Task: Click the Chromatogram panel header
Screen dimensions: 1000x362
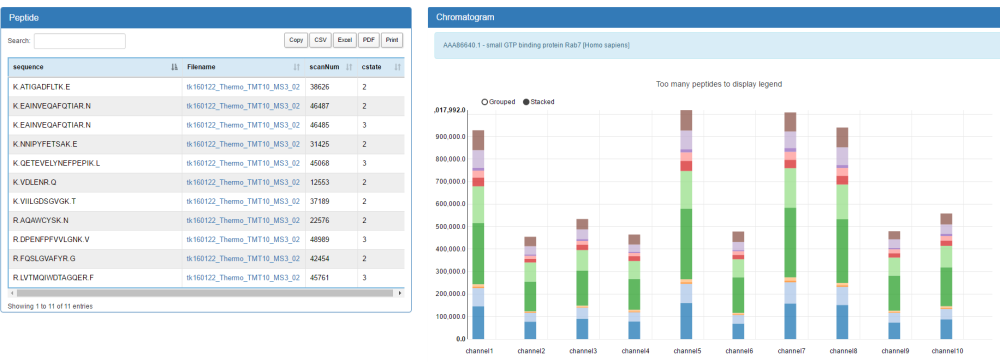Action: click(714, 17)
